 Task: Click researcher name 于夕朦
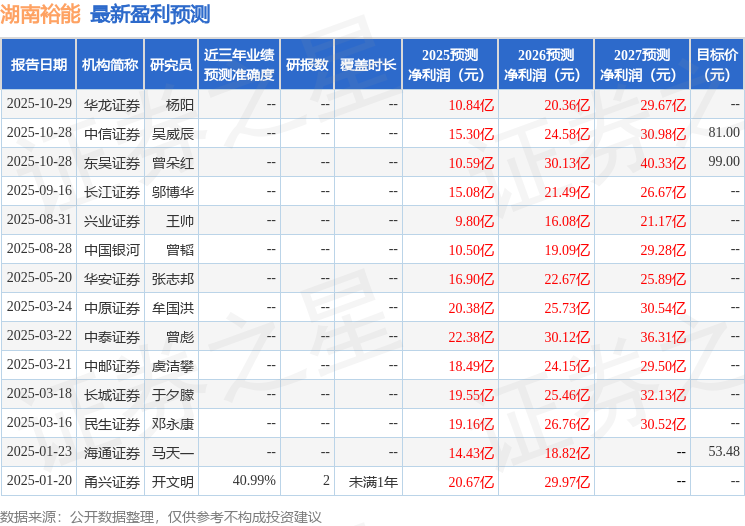173,395
